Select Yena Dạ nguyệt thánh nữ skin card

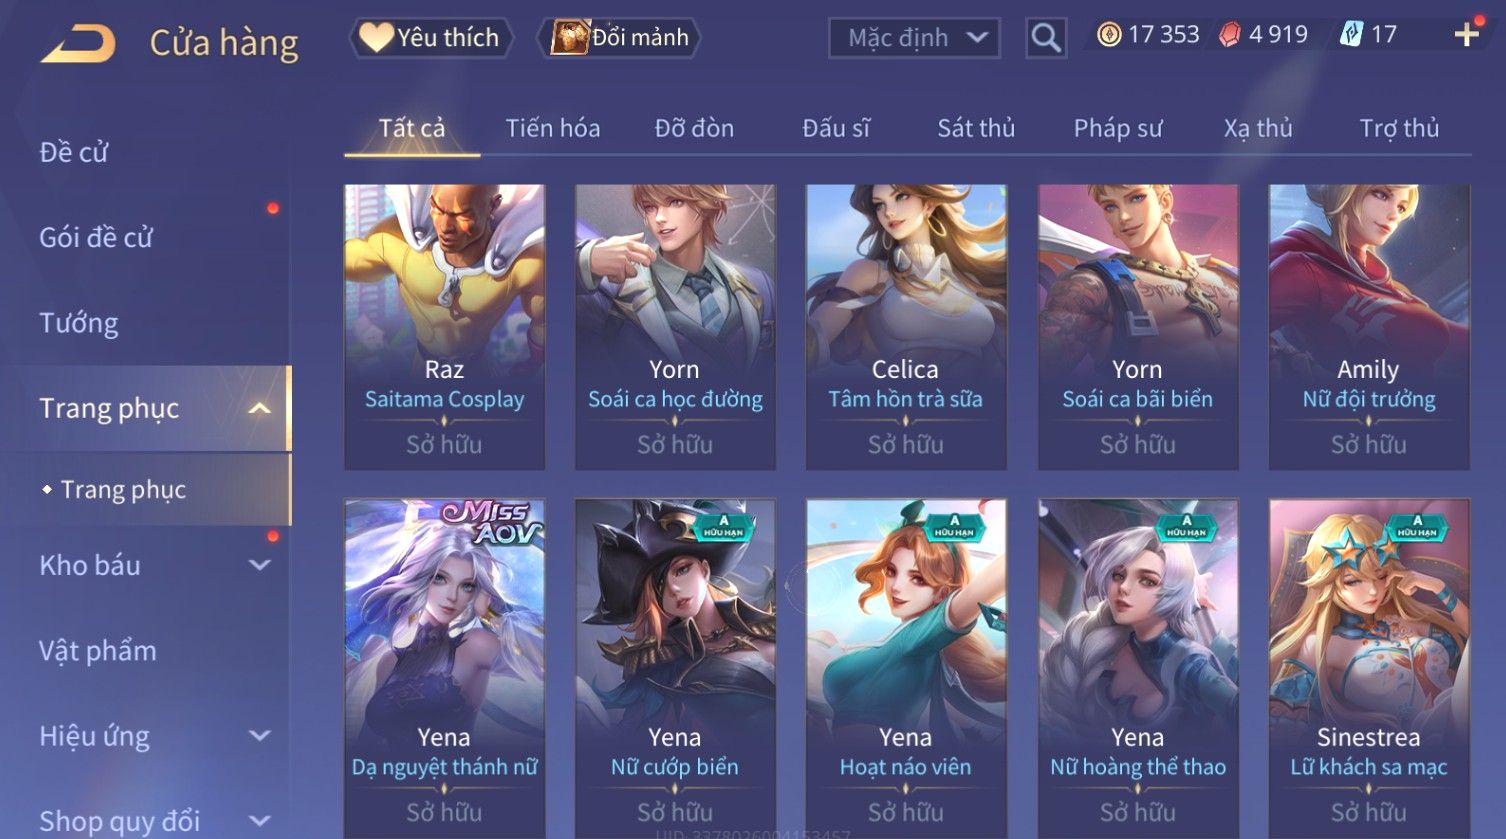click(444, 668)
